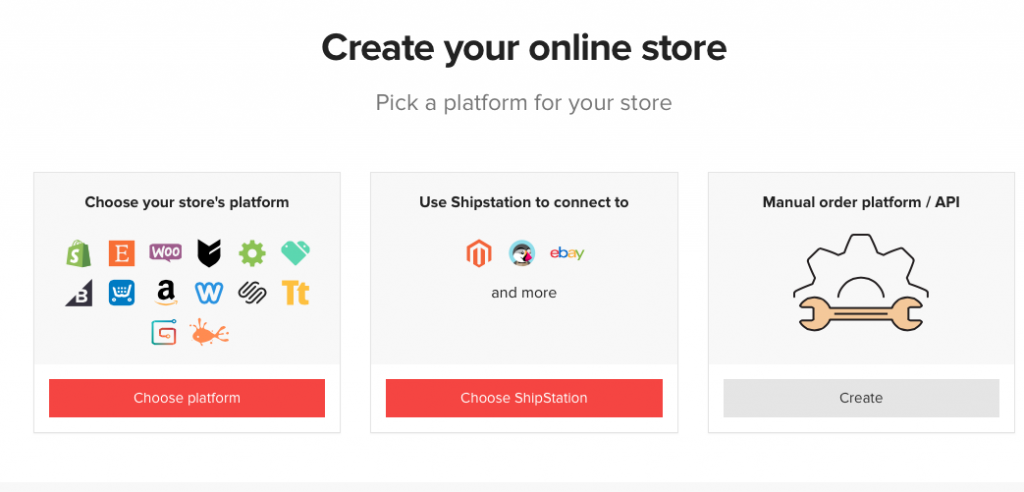Click the Weebly W icon
This screenshot has height=492, width=1024.
(208, 292)
